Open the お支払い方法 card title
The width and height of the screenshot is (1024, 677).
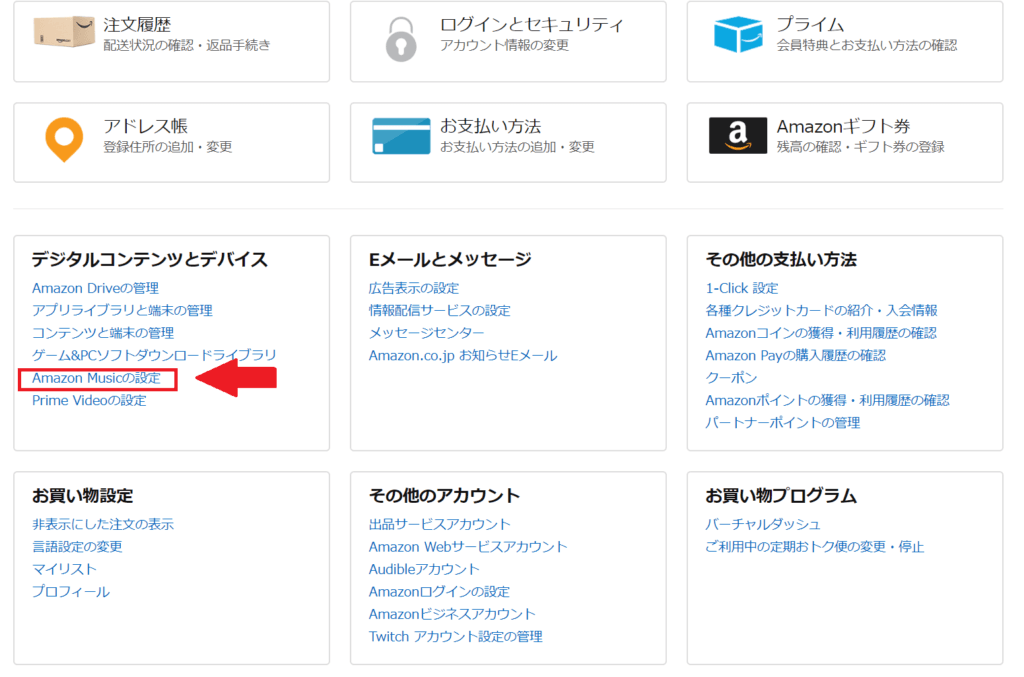(x=490, y=126)
